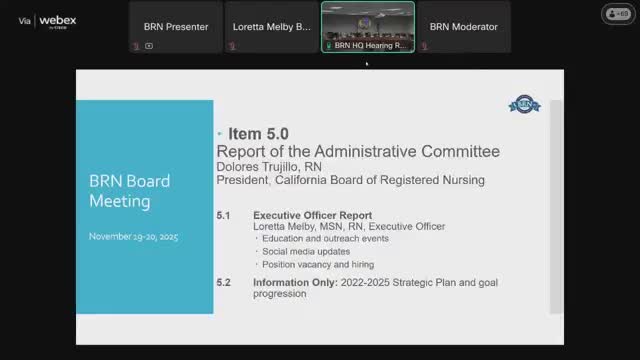The image size is (640, 360).
Task: Click 'Information Only:' strategic plan item
Action: coord(375,288)
